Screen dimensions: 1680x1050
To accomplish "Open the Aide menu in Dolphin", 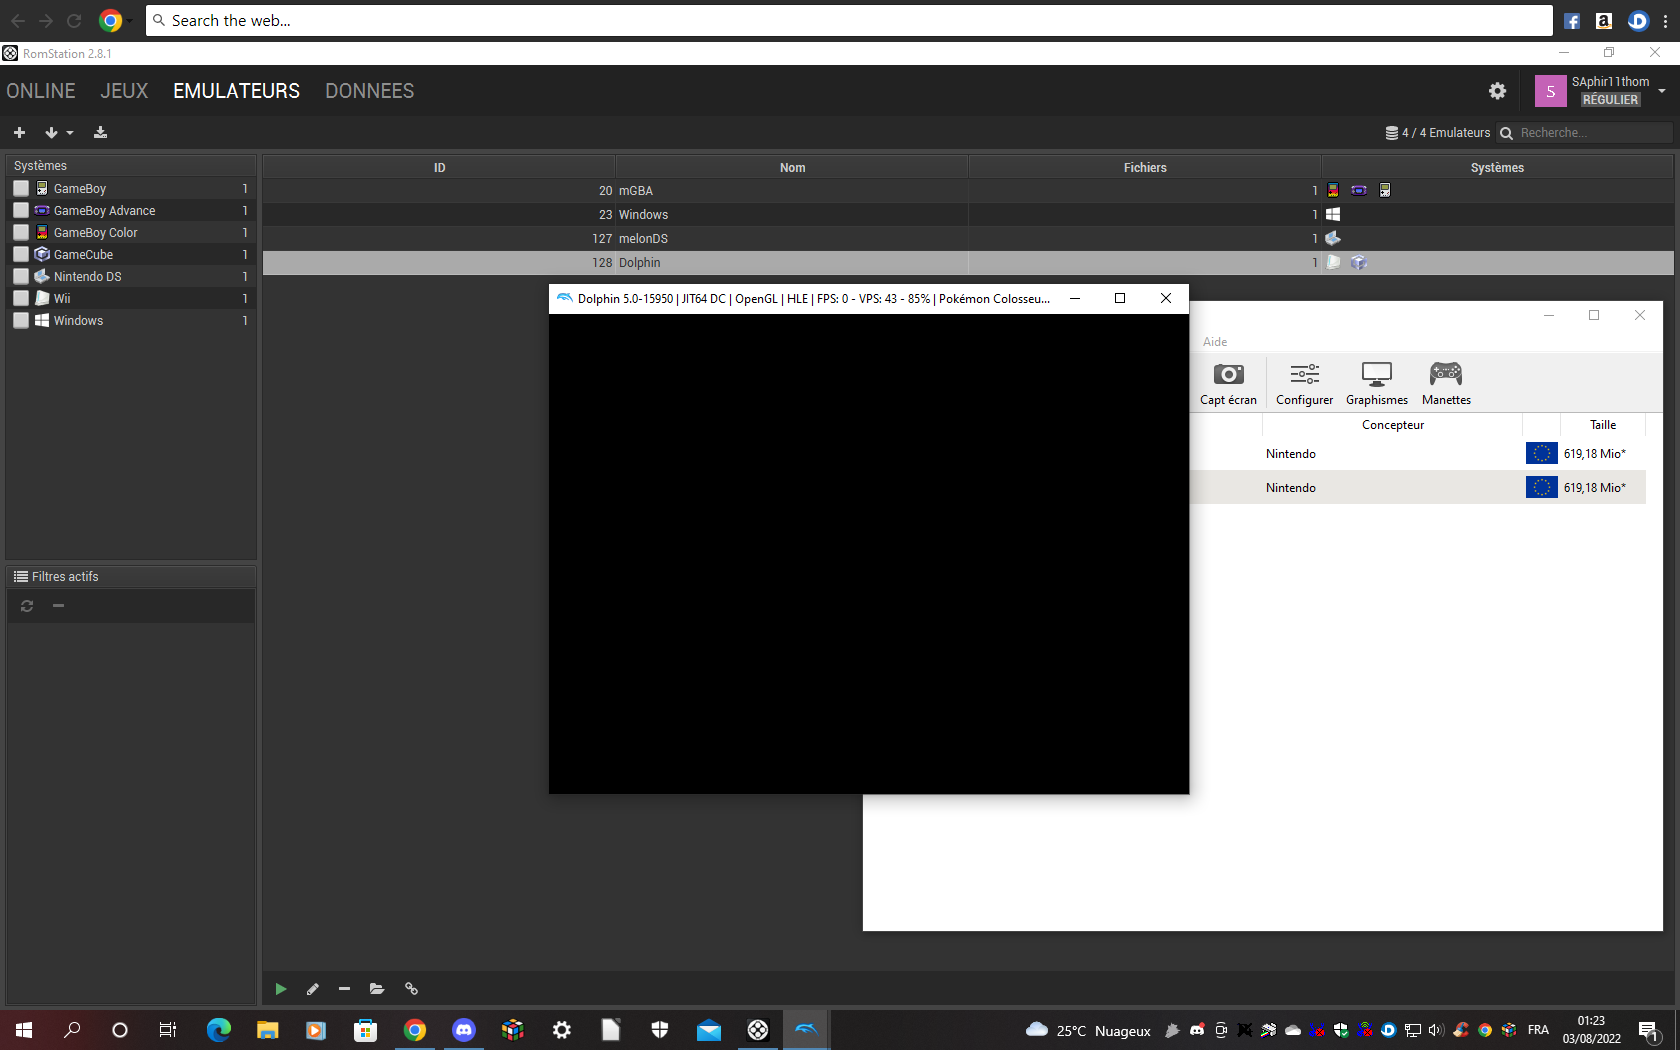I will click(x=1215, y=342).
